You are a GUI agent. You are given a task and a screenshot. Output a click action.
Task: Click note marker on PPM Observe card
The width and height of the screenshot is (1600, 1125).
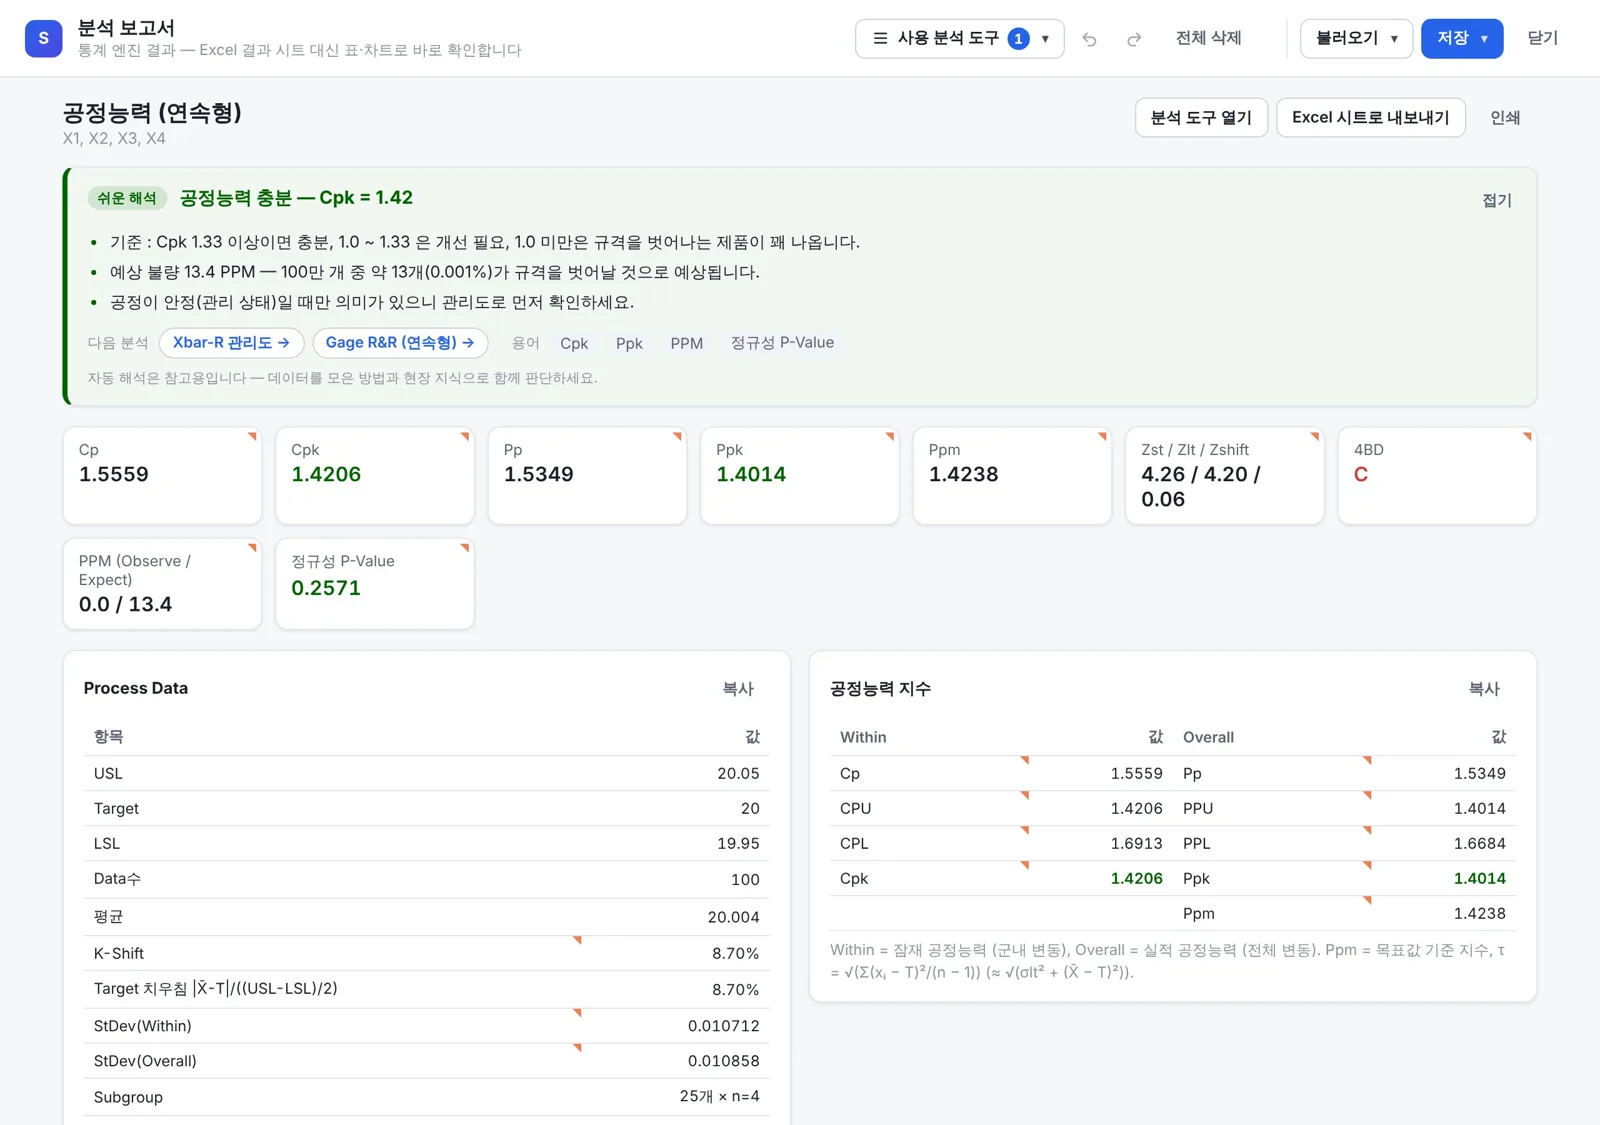(253, 547)
